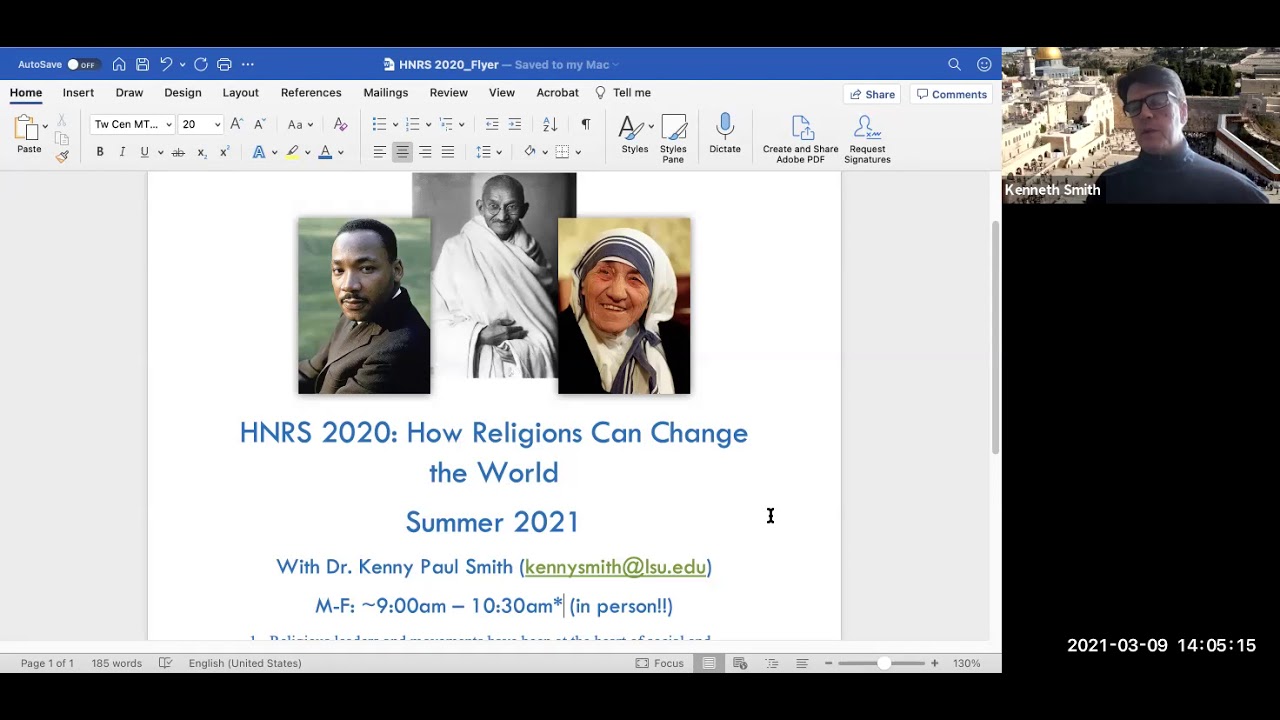Click Create and Share Adobe PDF

coord(800,139)
